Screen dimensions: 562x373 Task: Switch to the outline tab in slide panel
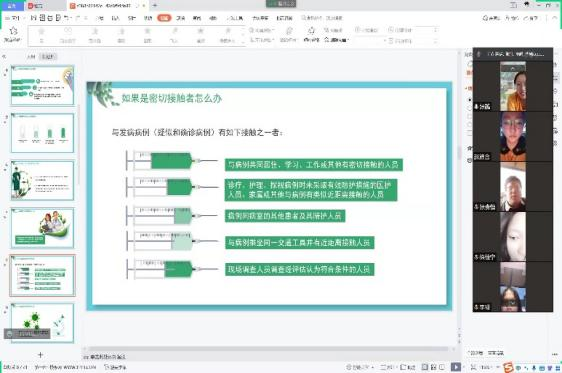click(x=31, y=57)
